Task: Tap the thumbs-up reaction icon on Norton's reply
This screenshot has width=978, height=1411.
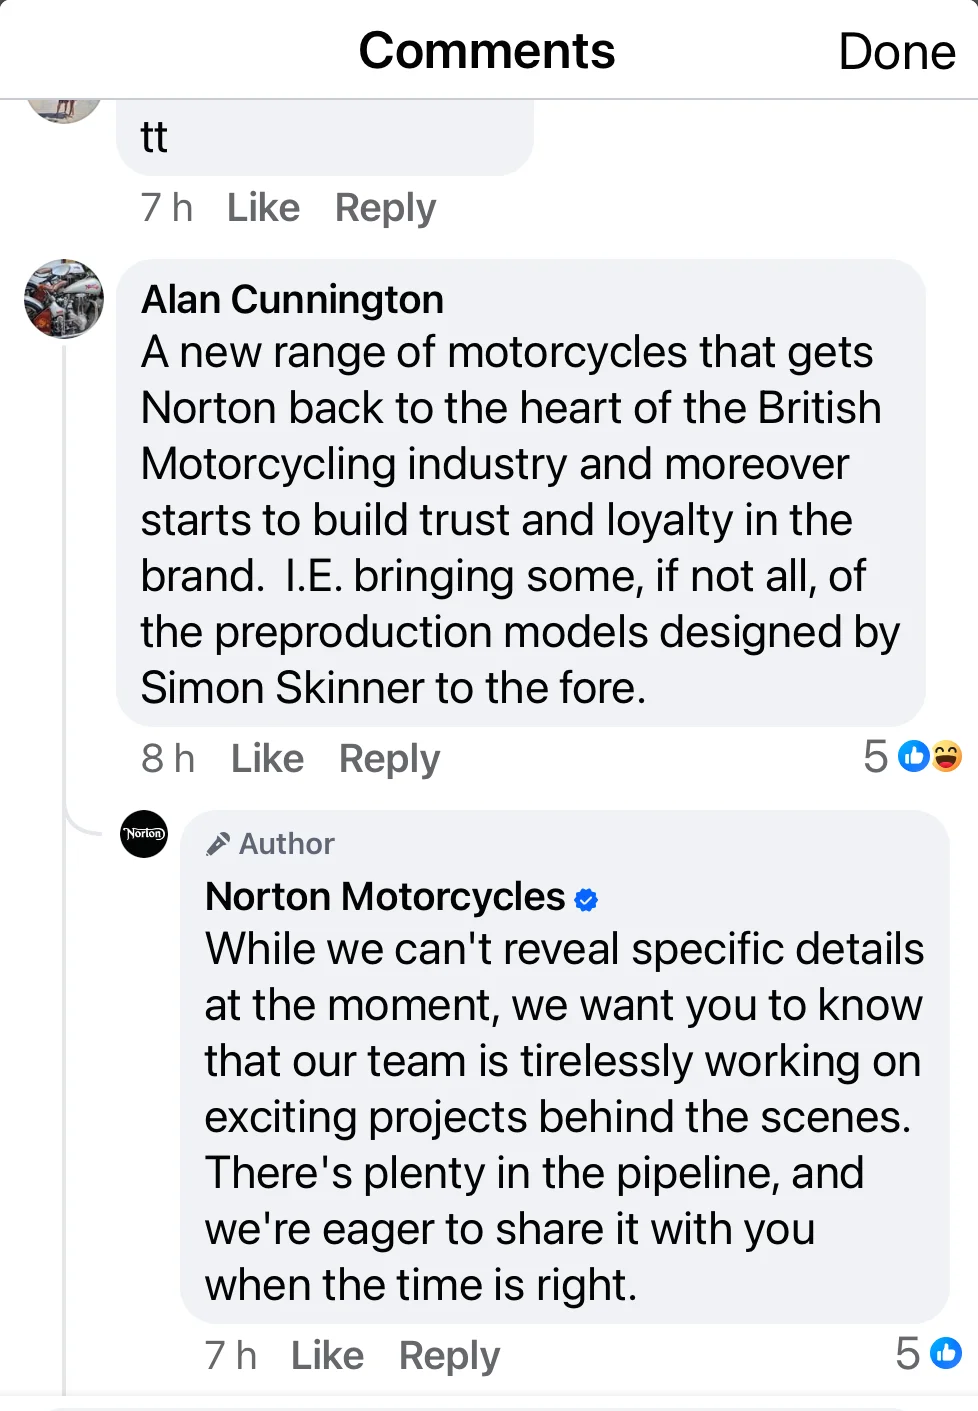Action: click(945, 1353)
